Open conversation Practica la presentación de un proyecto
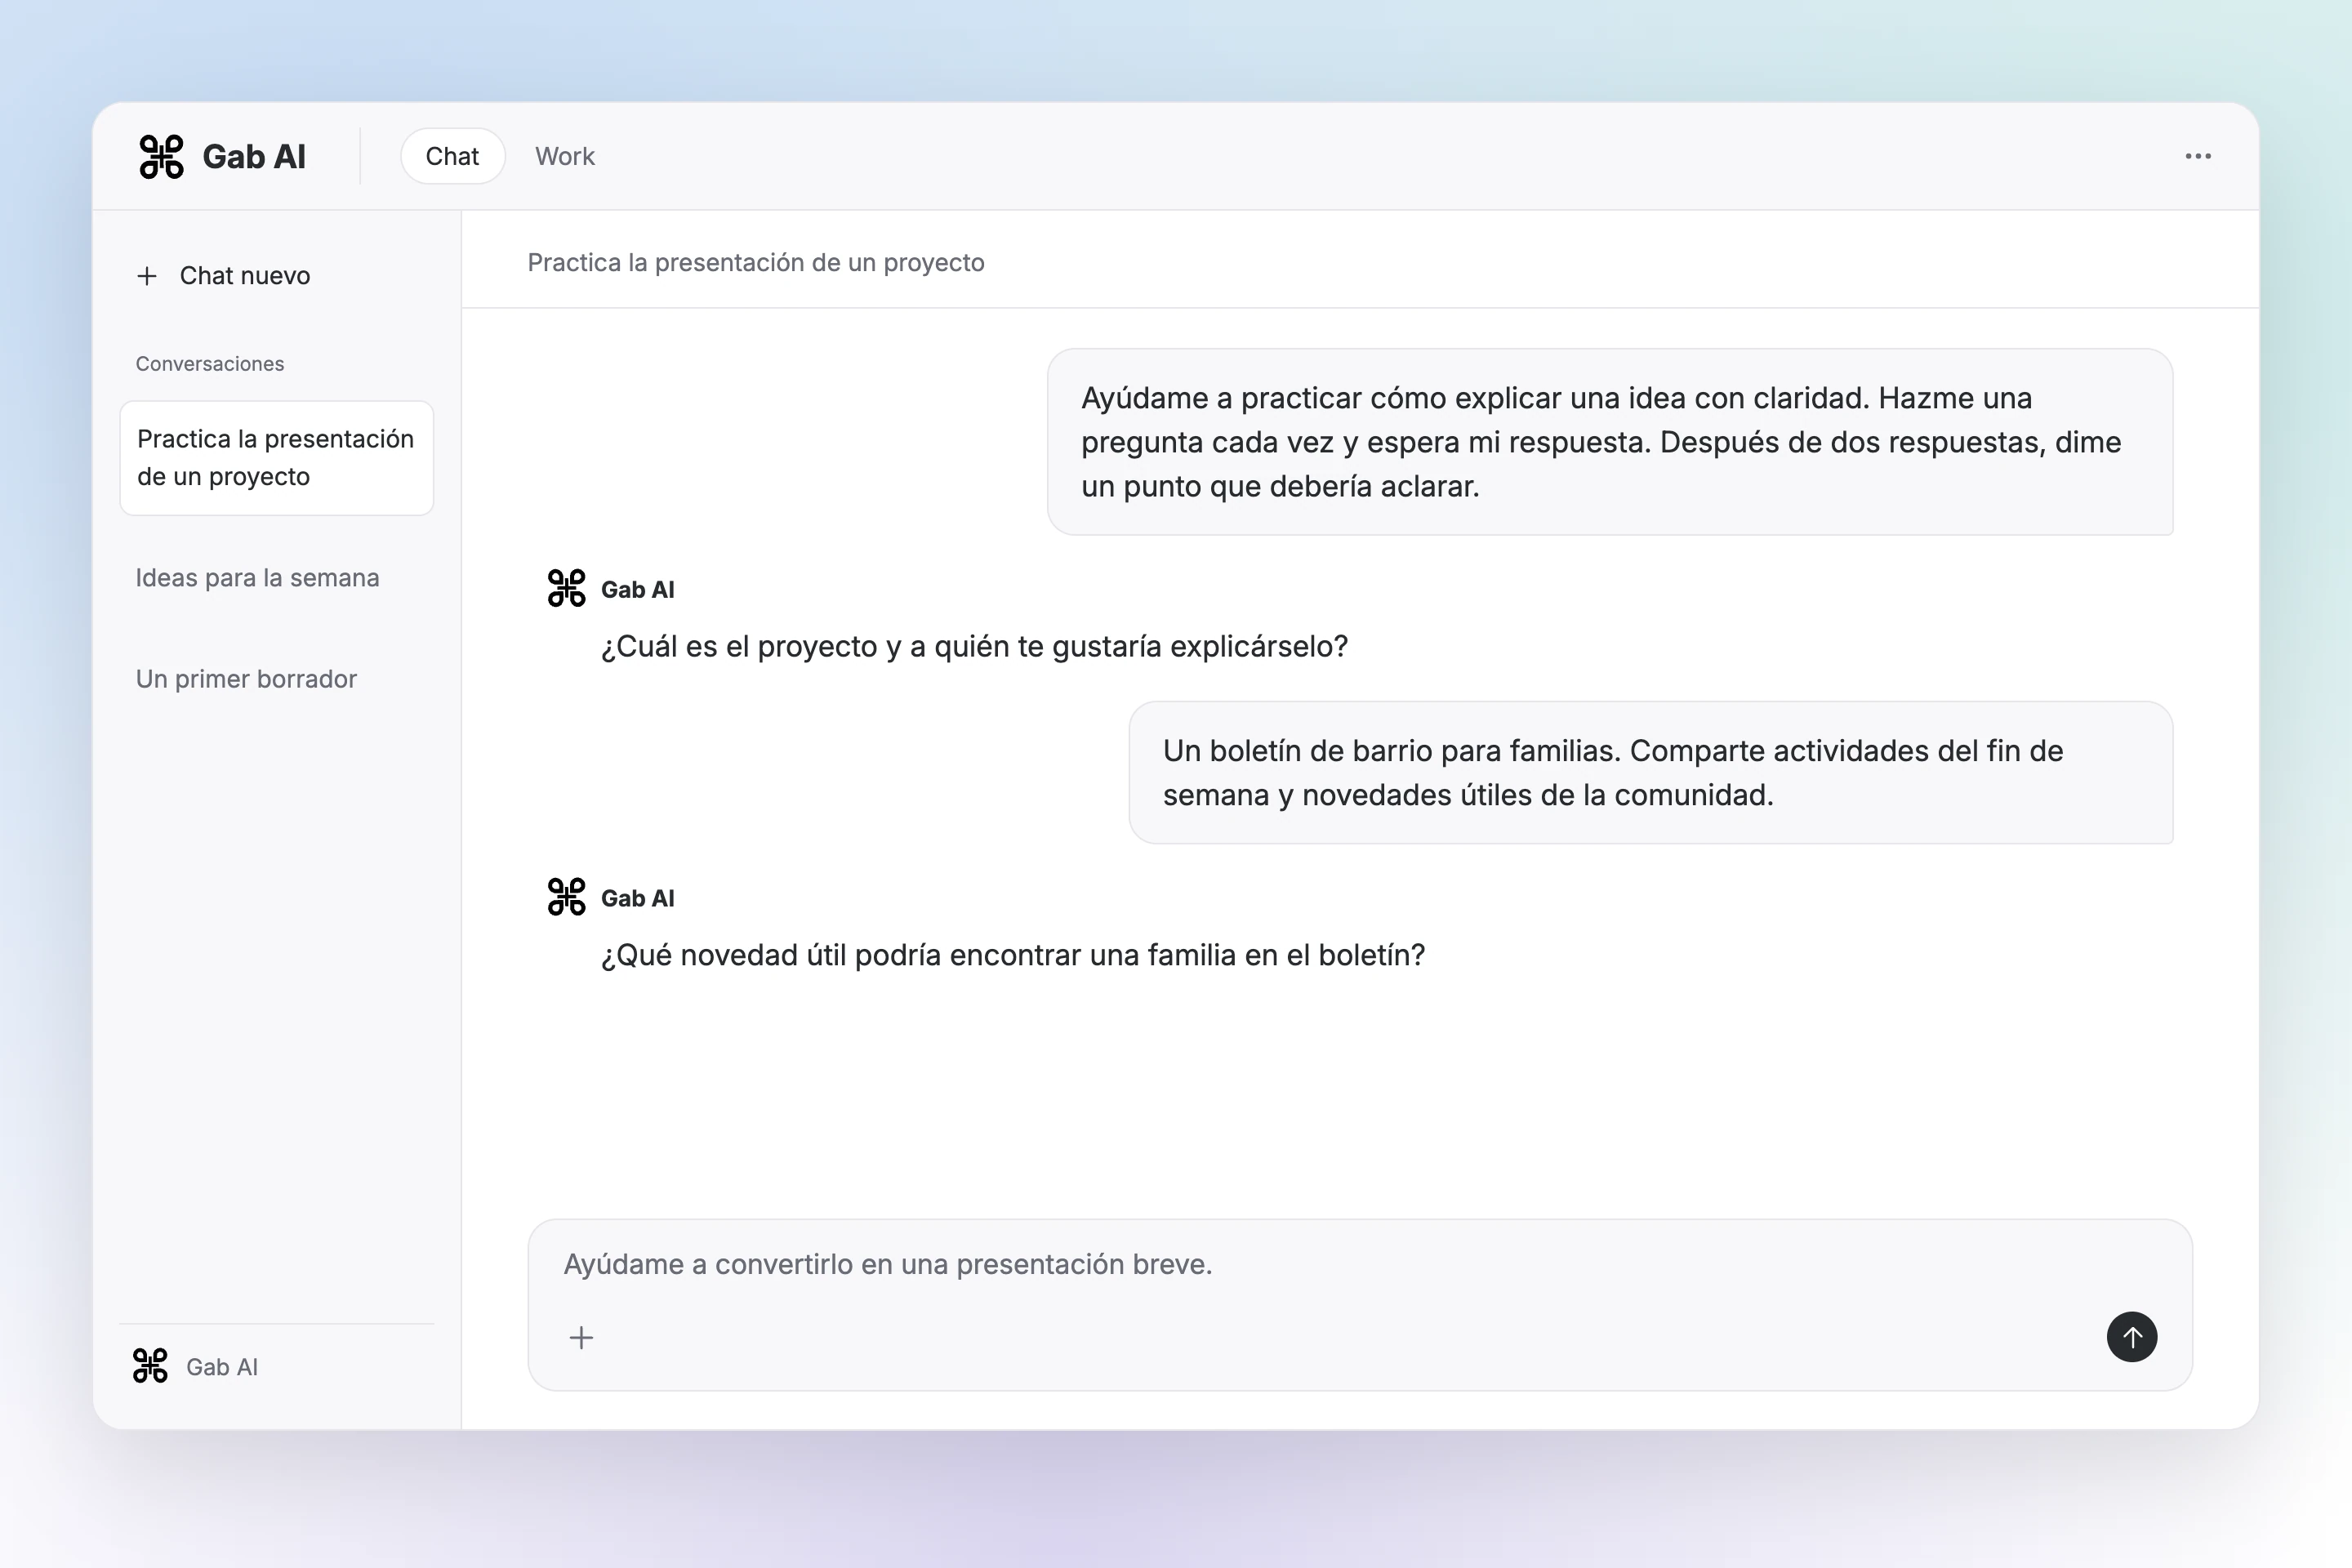2352x1568 pixels. click(276, 458)
